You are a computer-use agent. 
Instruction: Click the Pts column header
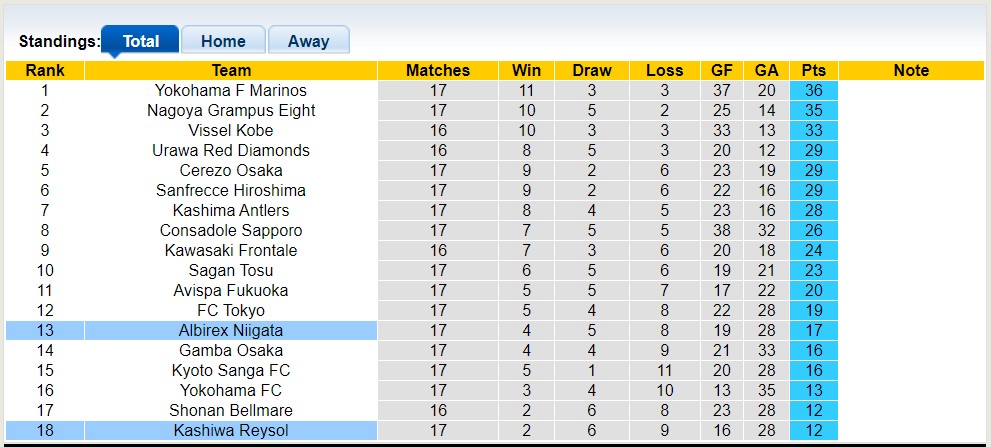814,70
